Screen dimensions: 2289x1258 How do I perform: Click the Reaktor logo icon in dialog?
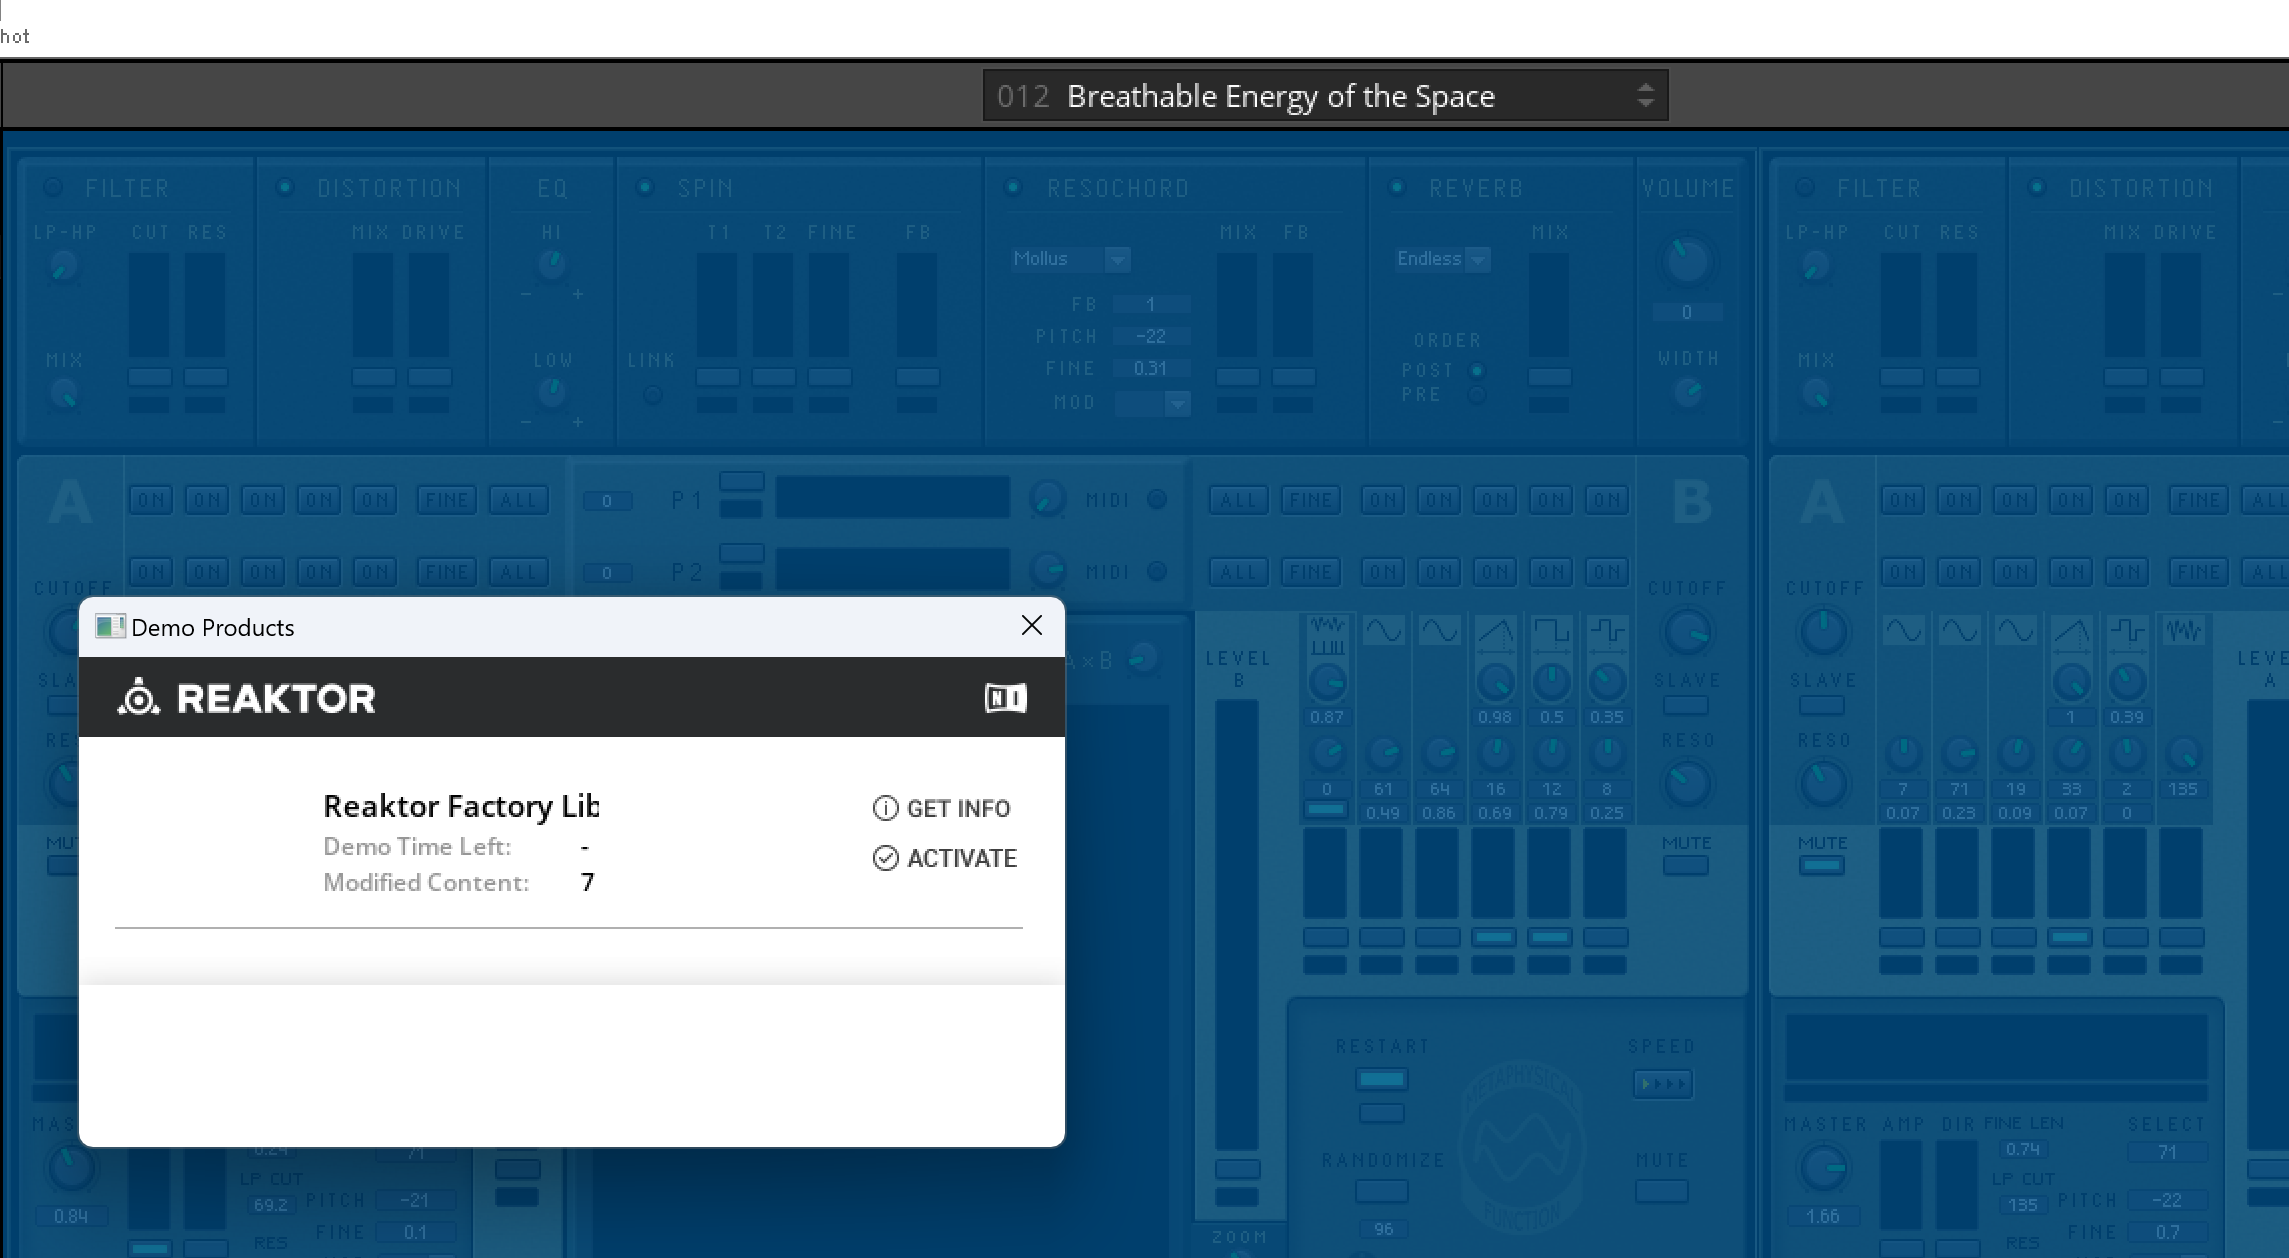[139, 697]
